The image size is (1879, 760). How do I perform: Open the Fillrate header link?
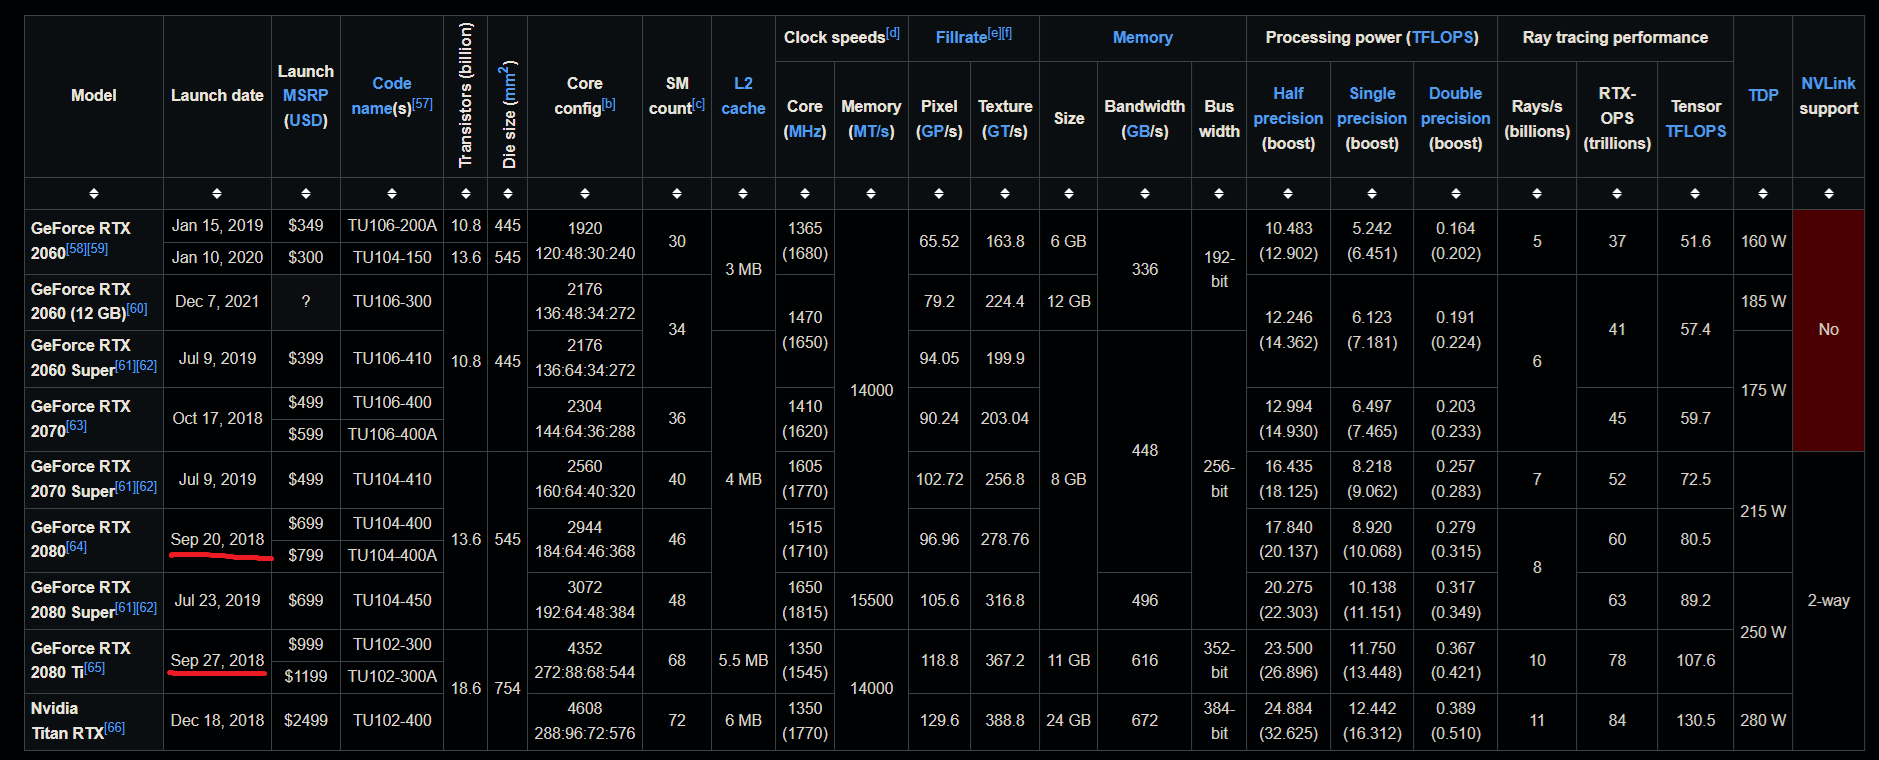[x=961, y=37]
